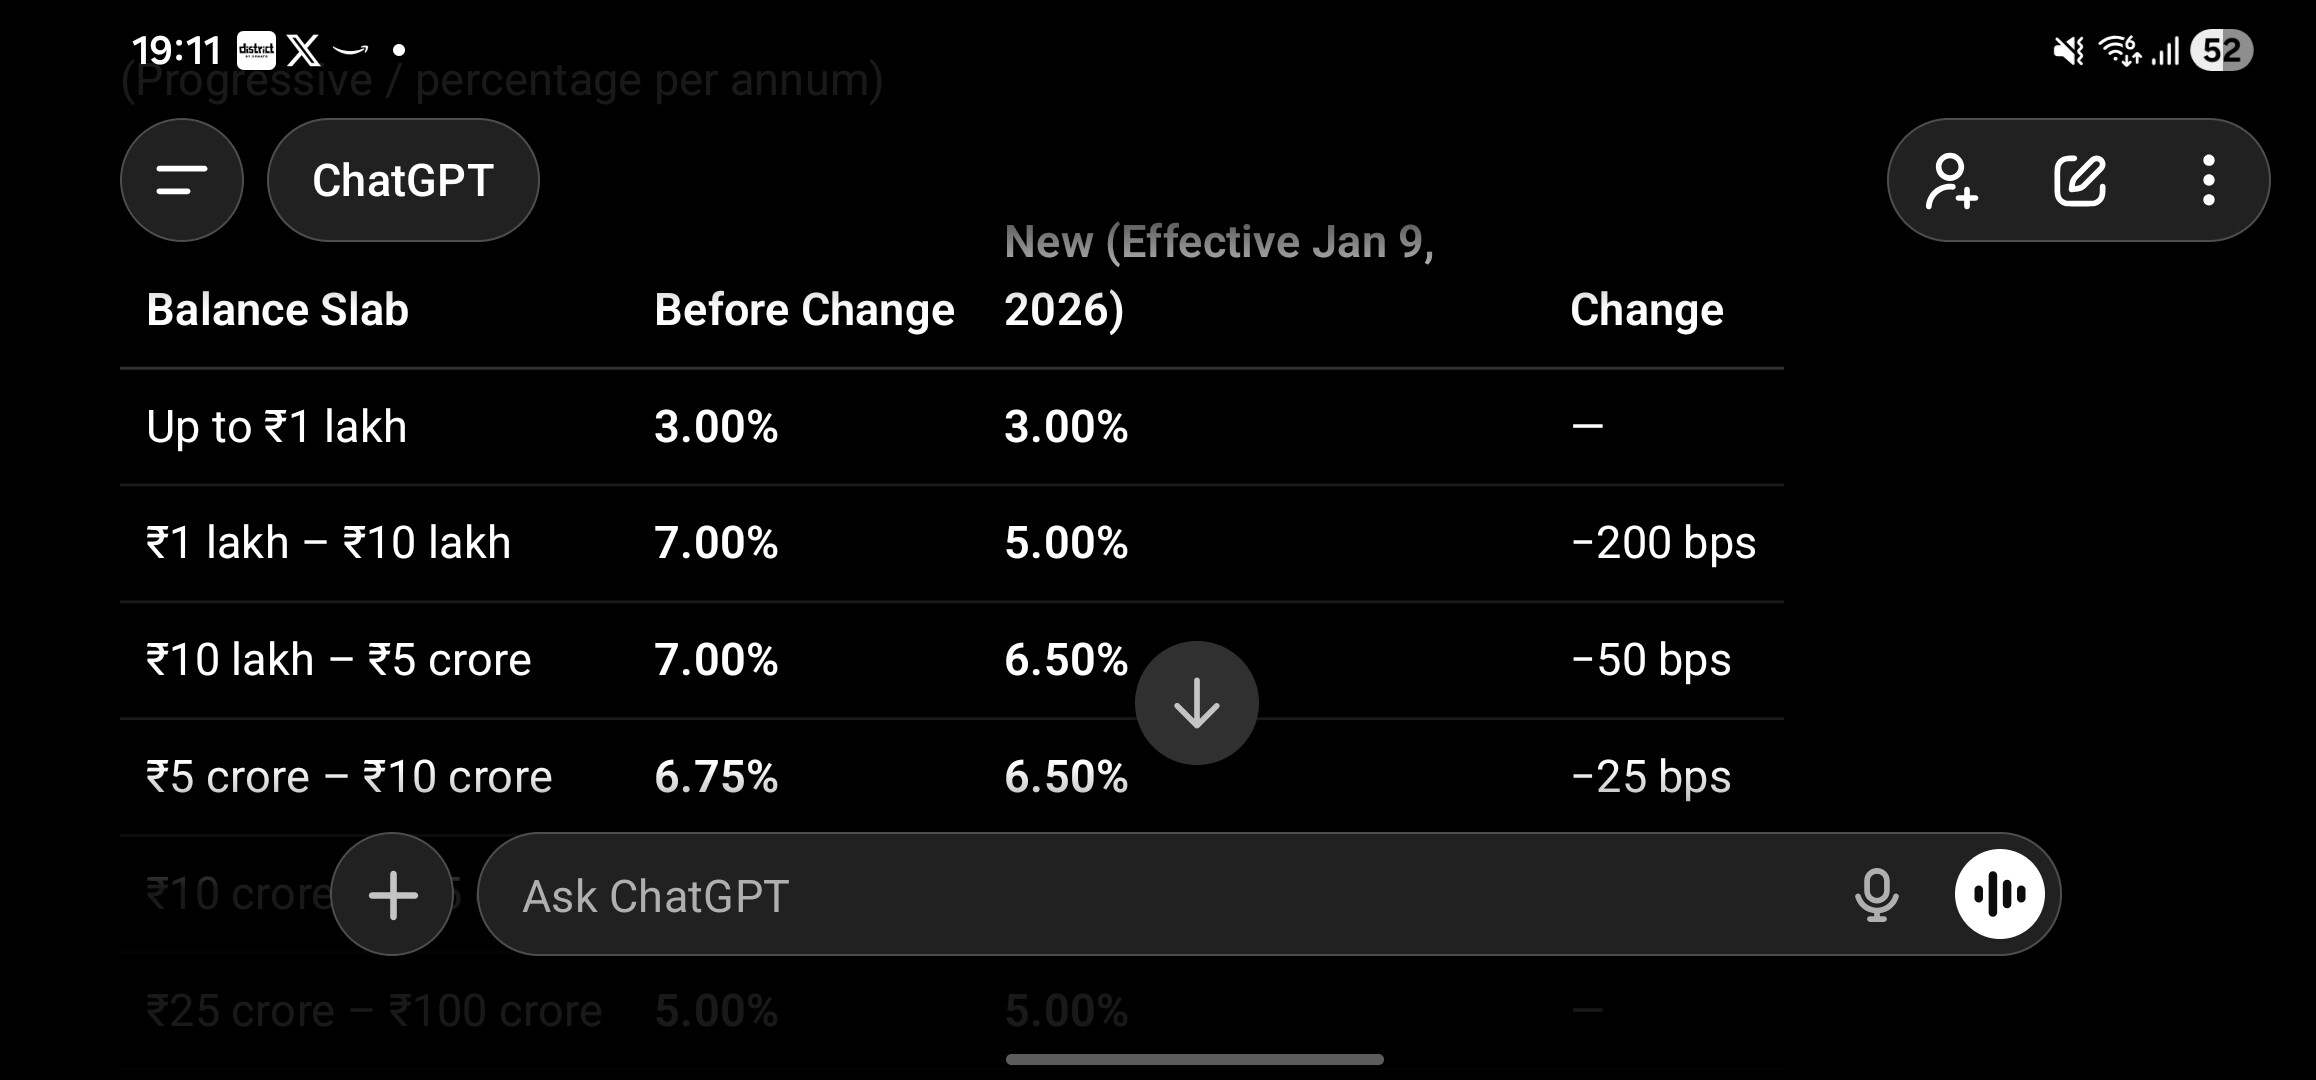Tap the add people icon
The width and height of the screenshot is (2316, 1080).
coord(1951,181)
